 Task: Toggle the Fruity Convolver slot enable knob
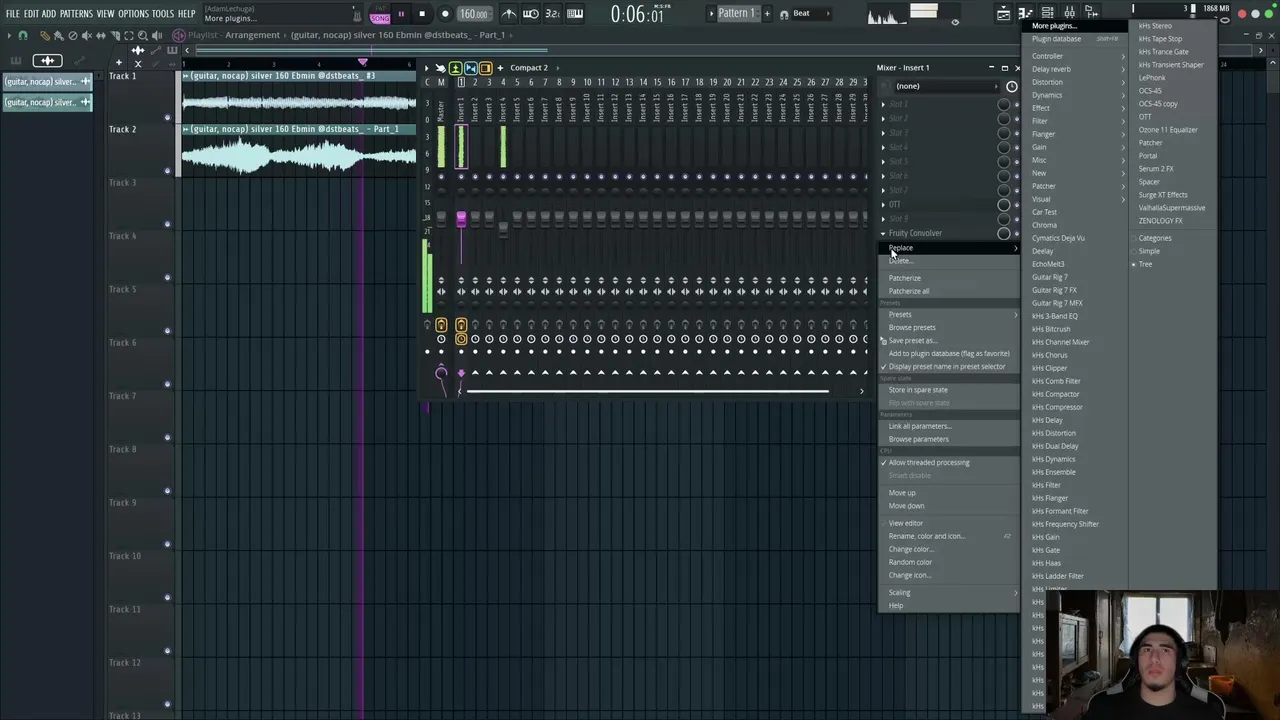1003,233
